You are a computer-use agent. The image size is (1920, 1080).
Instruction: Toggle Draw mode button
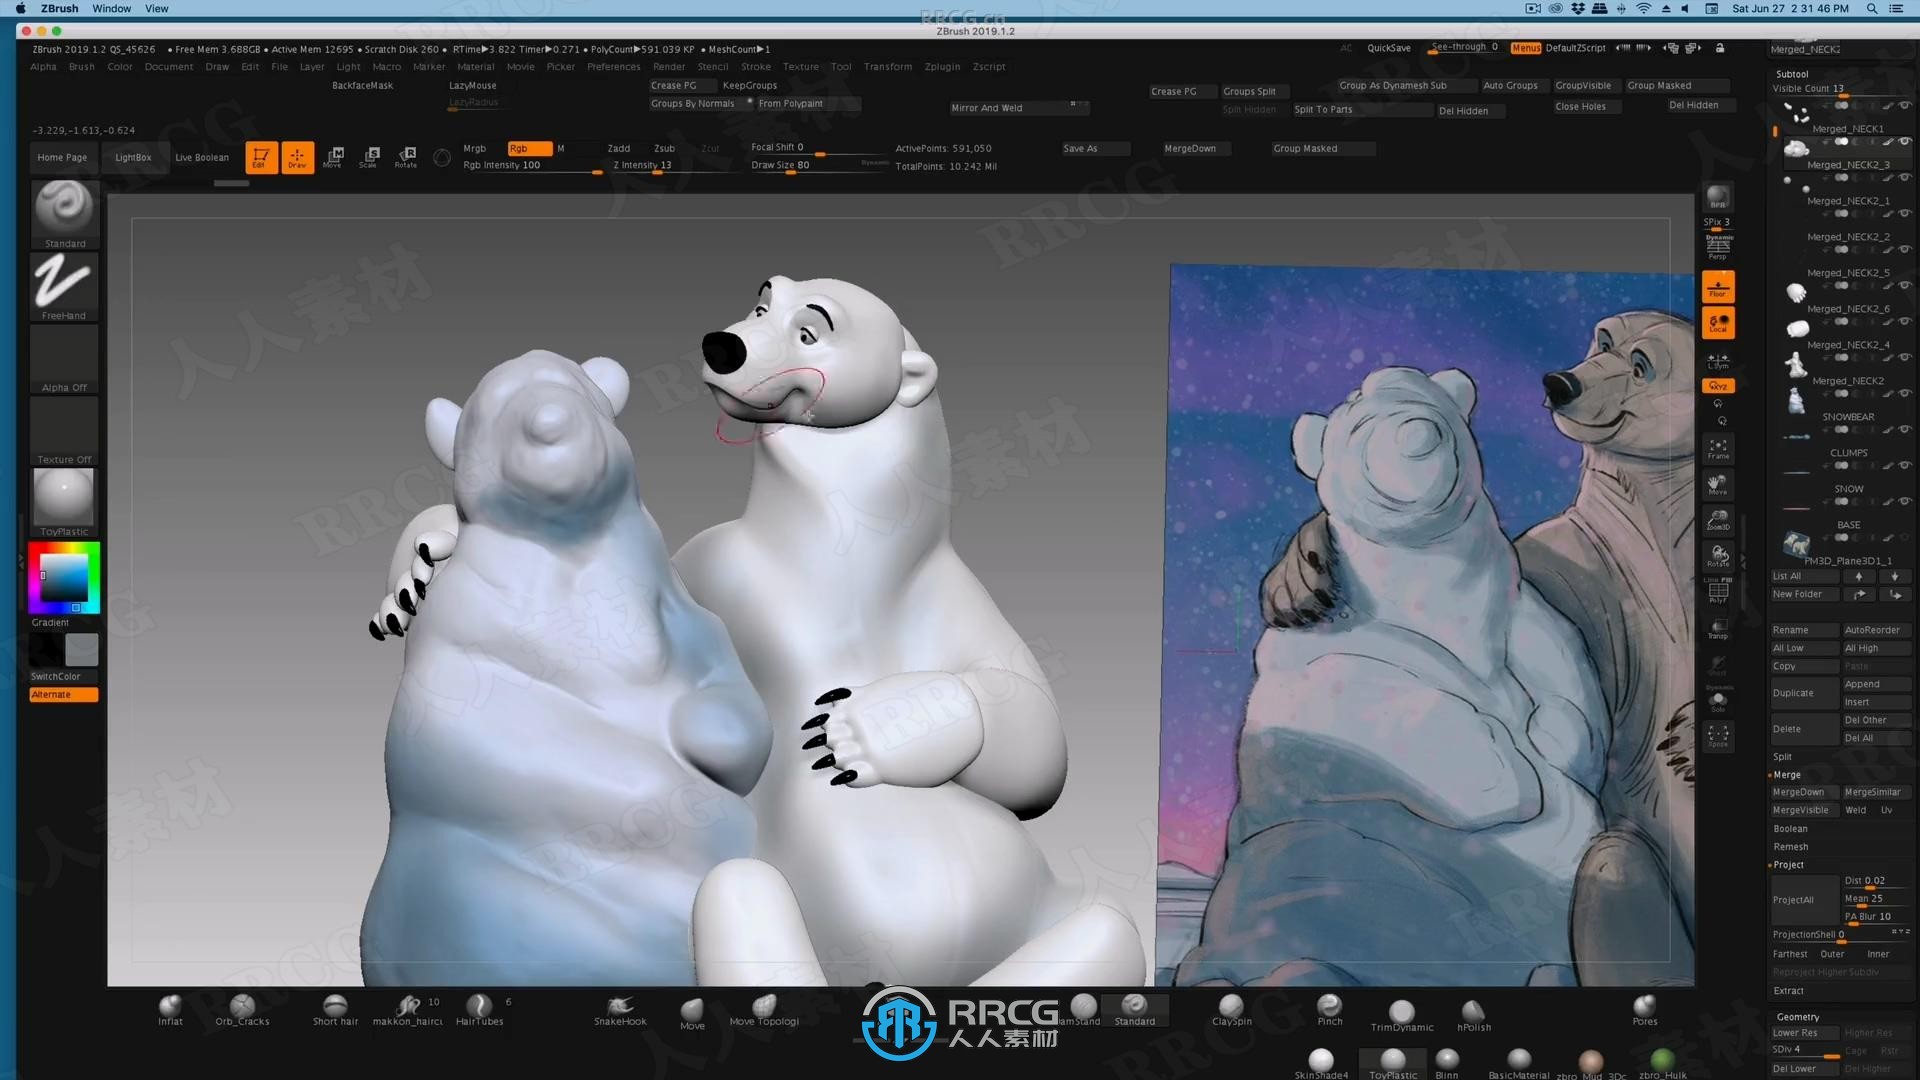point(297,157)
